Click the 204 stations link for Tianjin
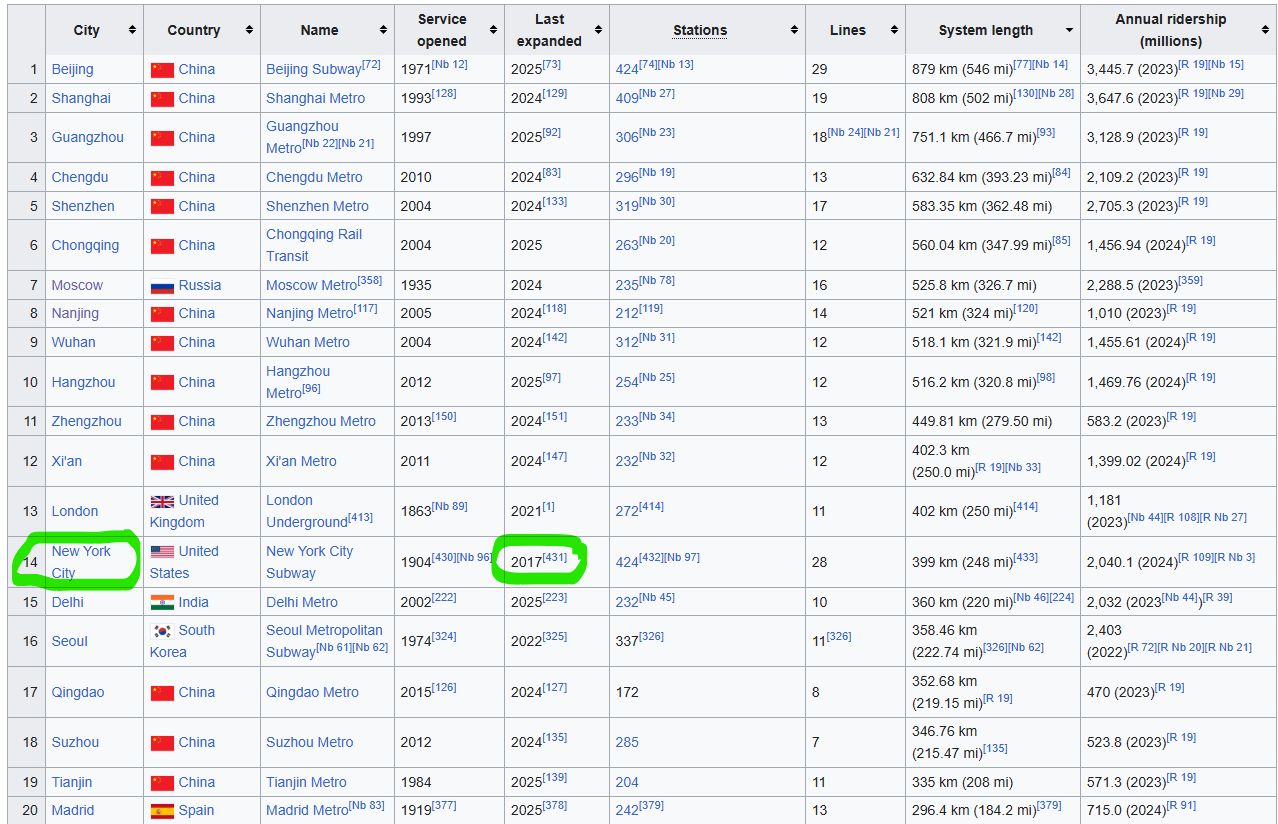This screenshot has height=824, width=1278. (627, 782)
